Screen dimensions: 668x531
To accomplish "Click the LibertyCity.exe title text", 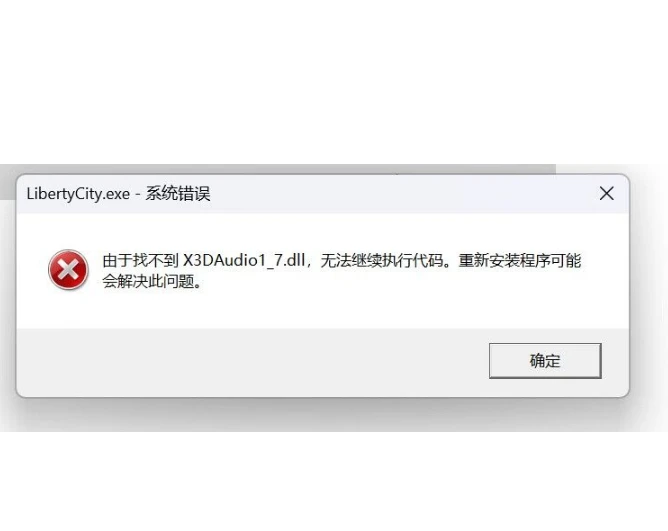I will (78, 194).
